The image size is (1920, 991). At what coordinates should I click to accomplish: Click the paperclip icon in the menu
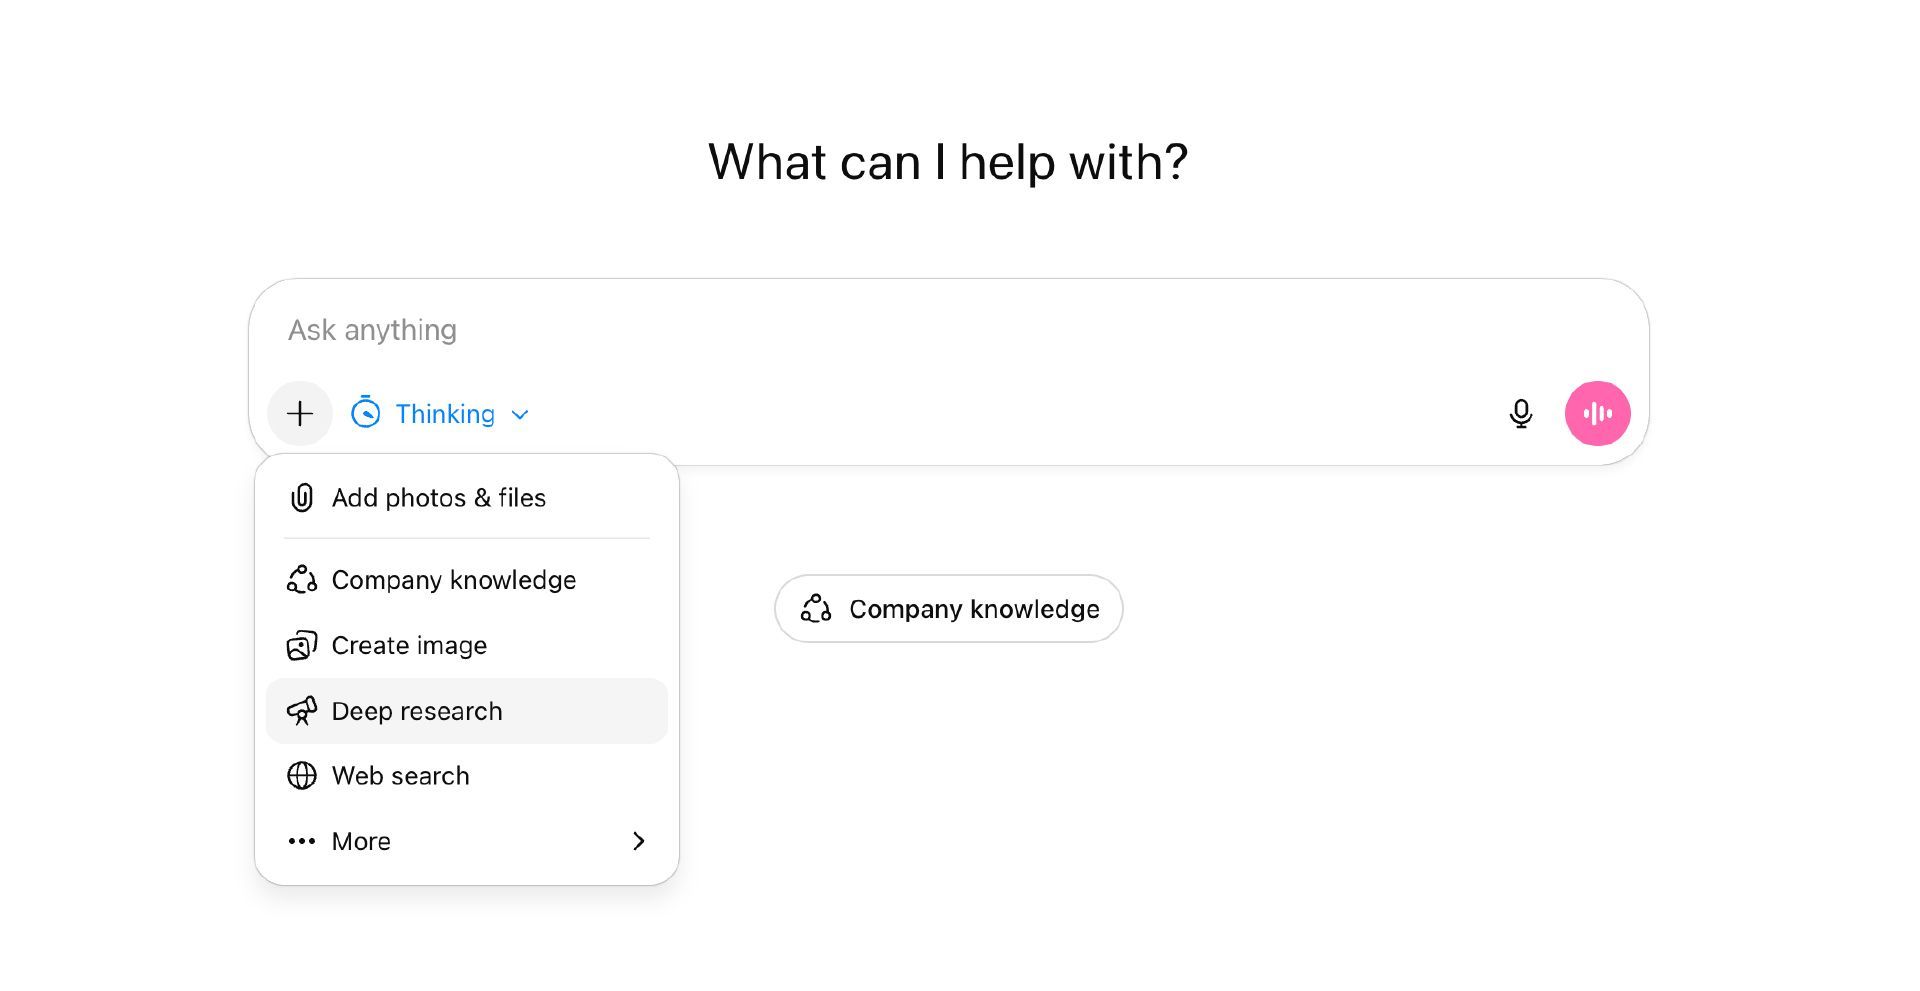click(302, 498)
